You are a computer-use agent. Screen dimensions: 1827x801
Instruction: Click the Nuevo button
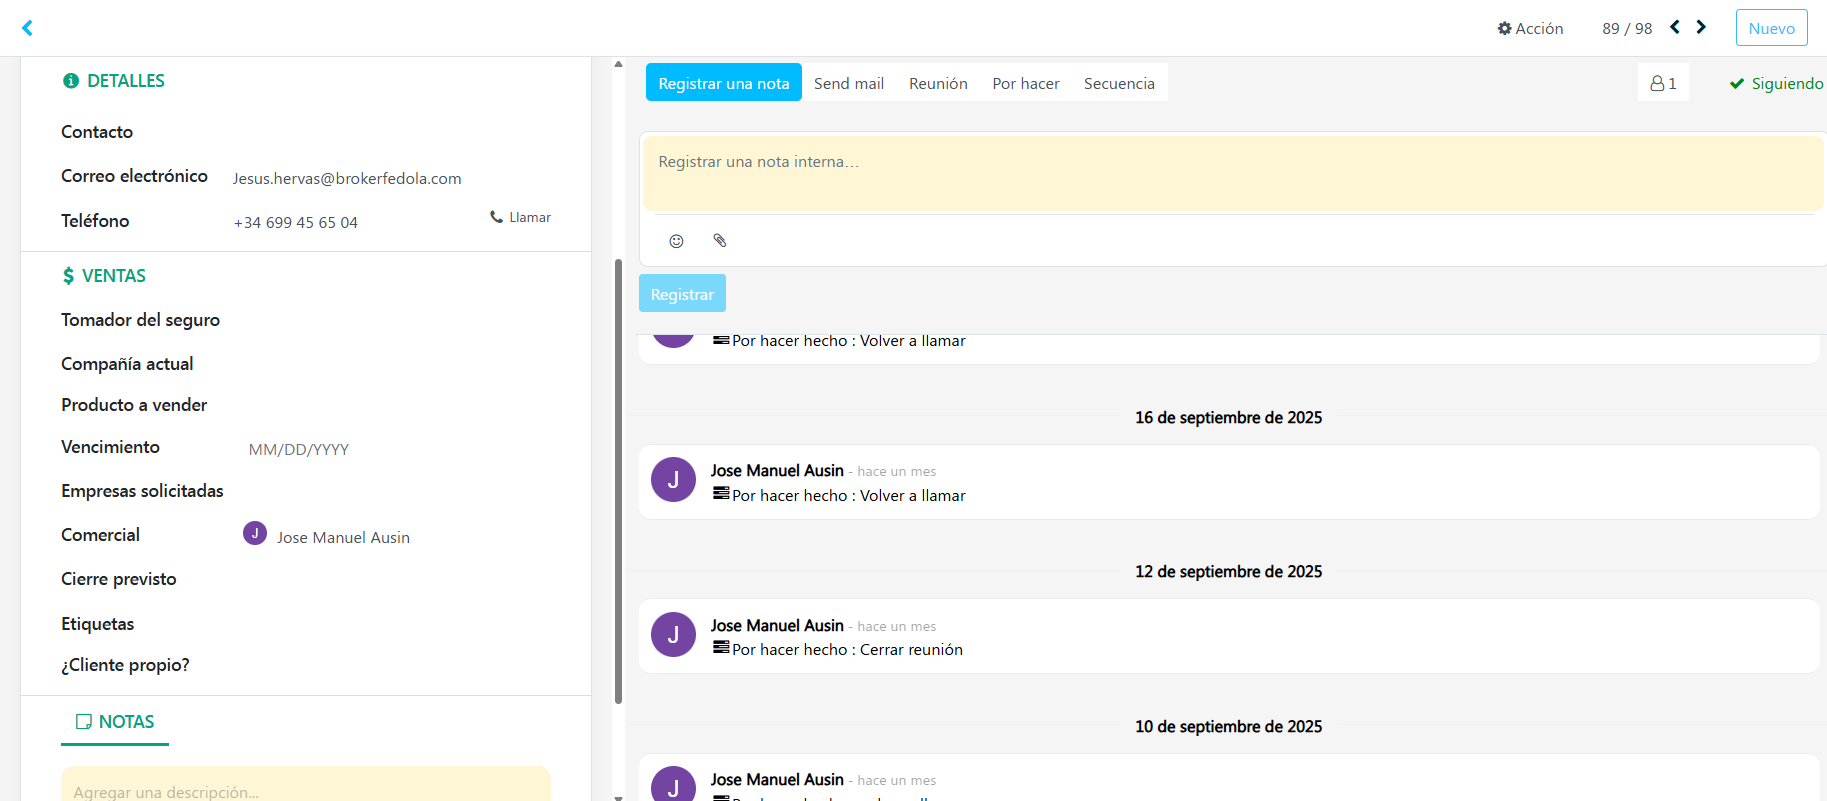pos(1771,28)
